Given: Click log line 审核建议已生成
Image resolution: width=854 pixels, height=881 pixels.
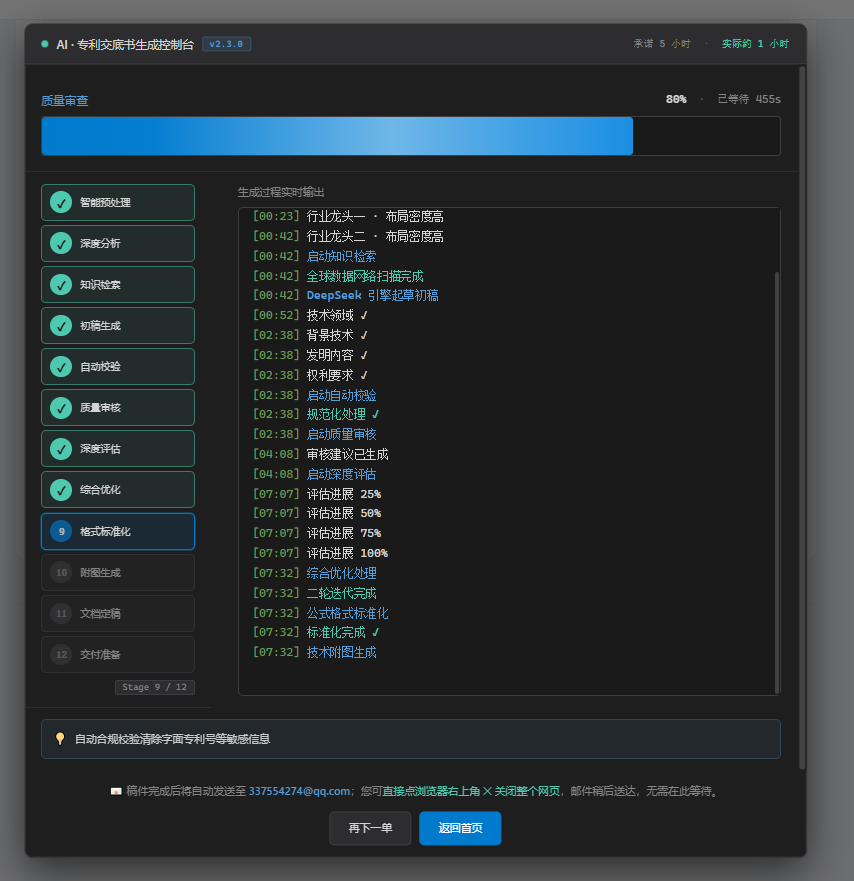Looking at the screenshot, I should point(347,454).
